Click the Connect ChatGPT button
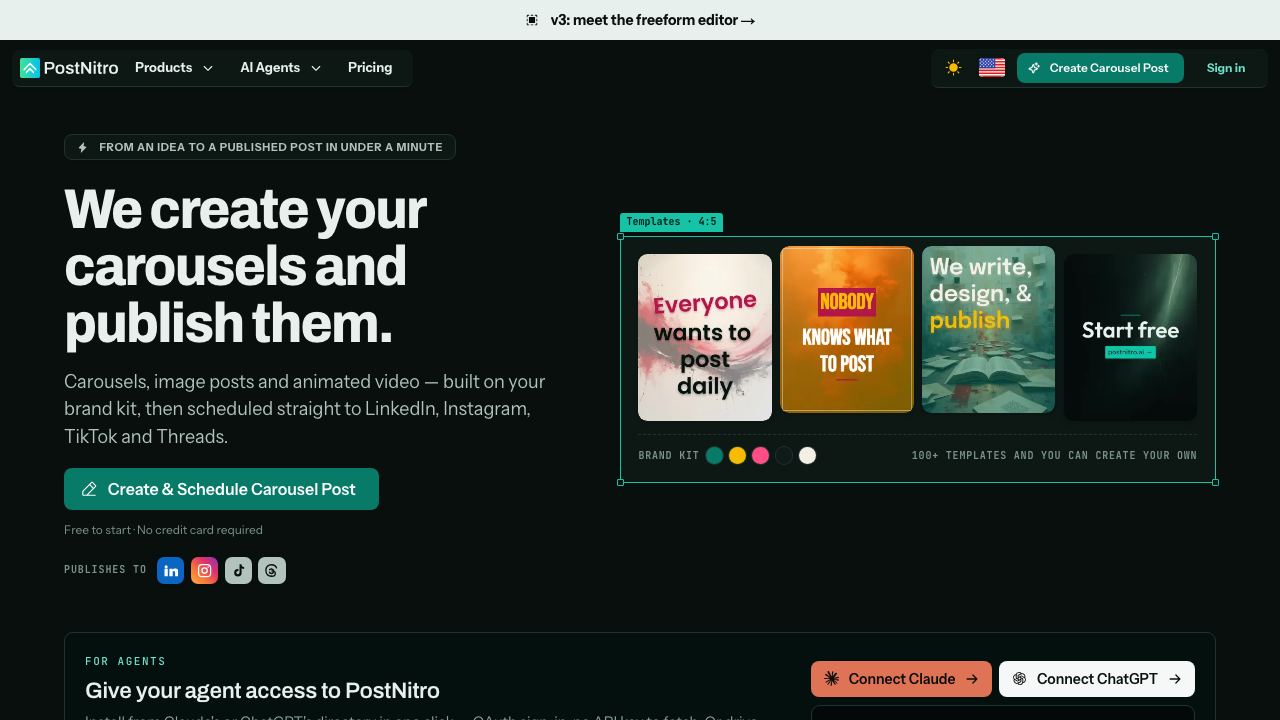1280x720 pixels. pos(1097,679)
